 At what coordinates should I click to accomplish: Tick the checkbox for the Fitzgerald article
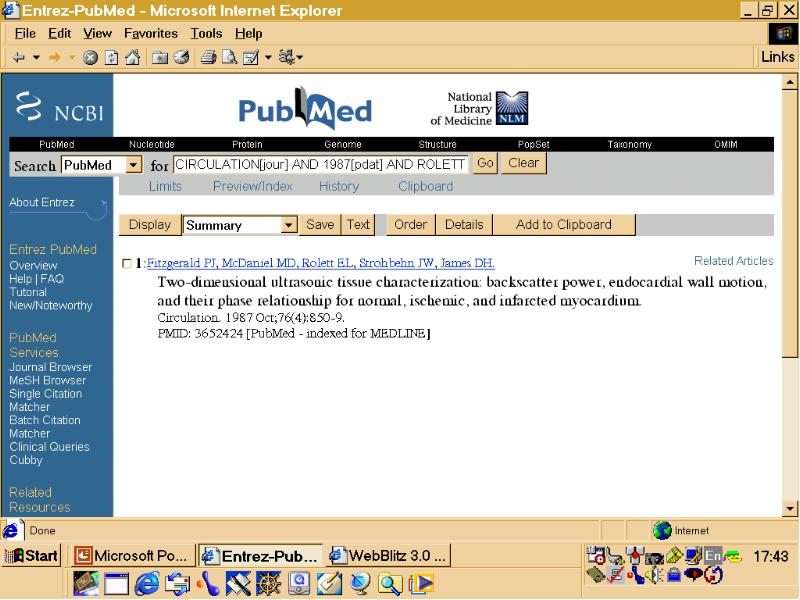(127, 263)
